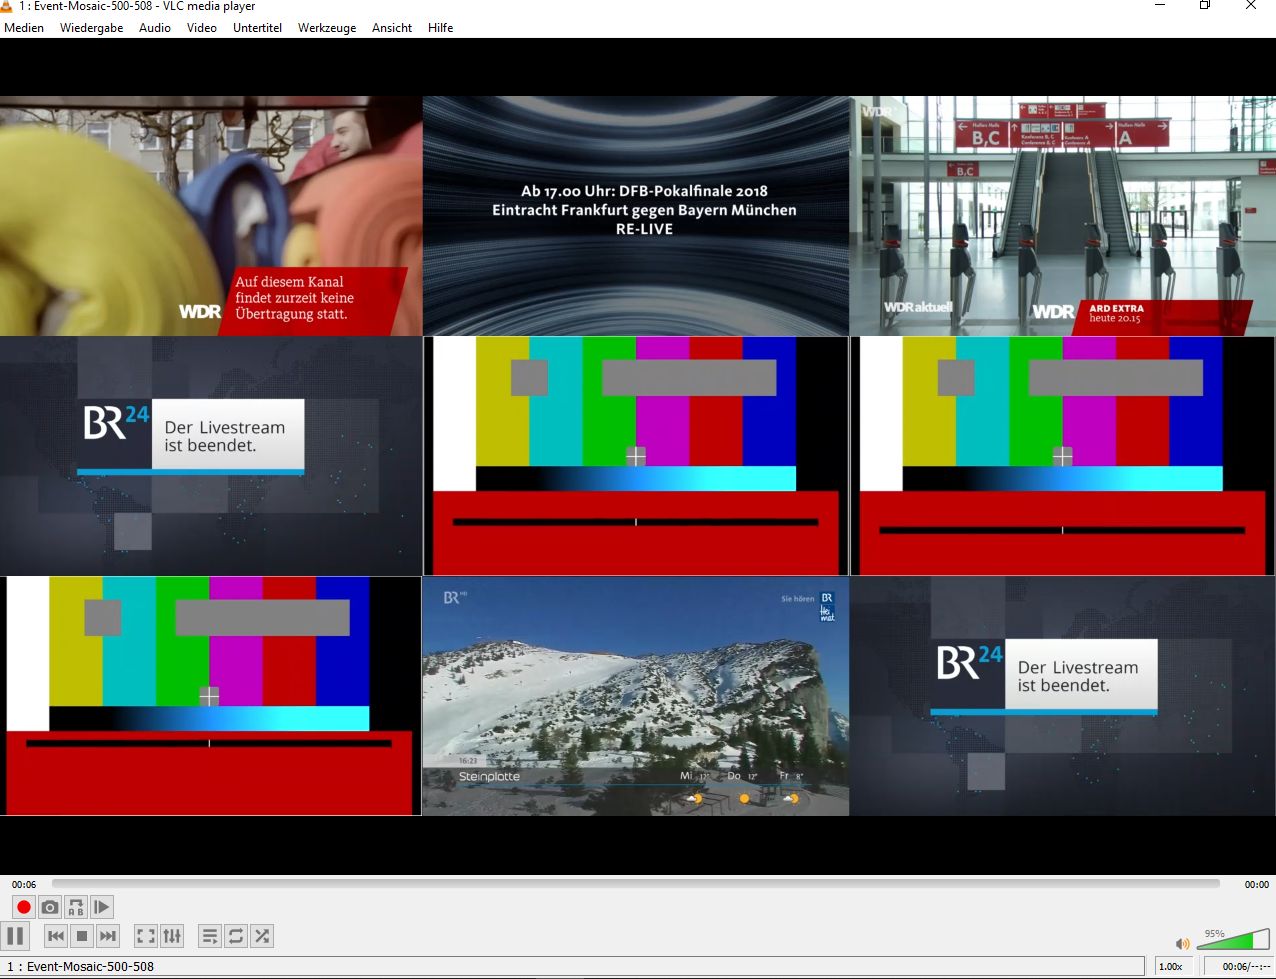Toggle the total time label 00:00
This screenshot has height=979, width=1276.
tap(1256, 884)
